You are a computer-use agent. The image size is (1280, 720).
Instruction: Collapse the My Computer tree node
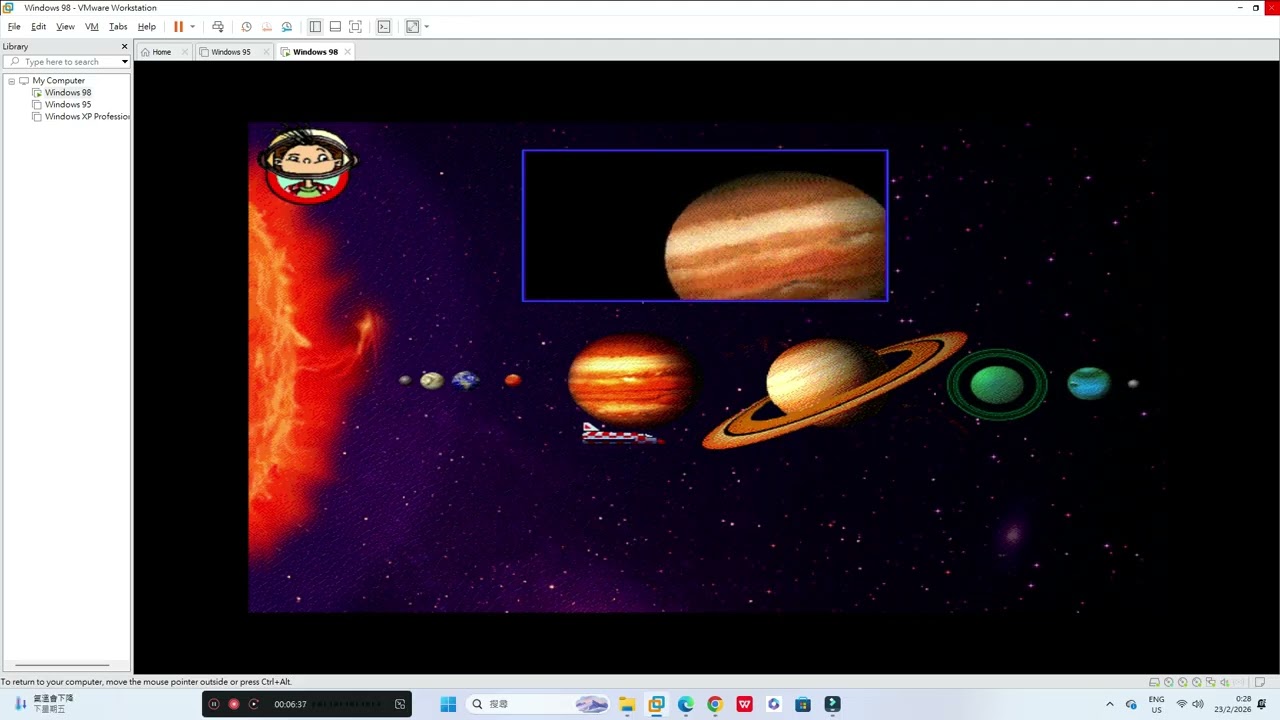click(x=11, y=81)
